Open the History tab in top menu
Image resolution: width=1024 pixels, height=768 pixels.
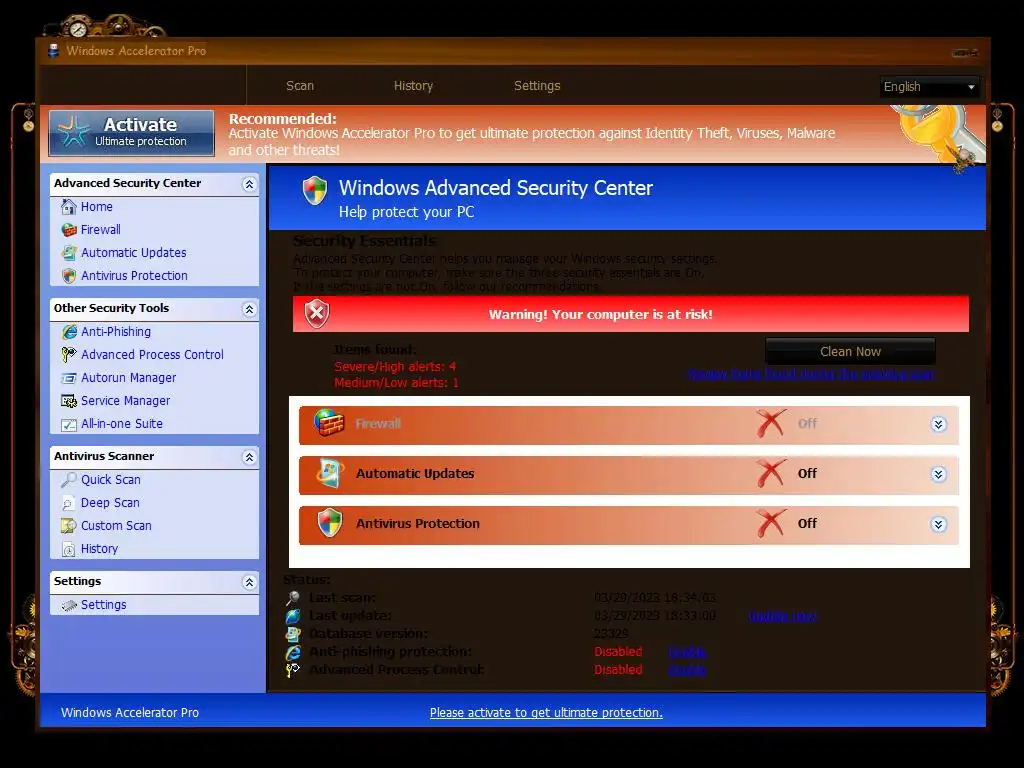coord(413,86)
